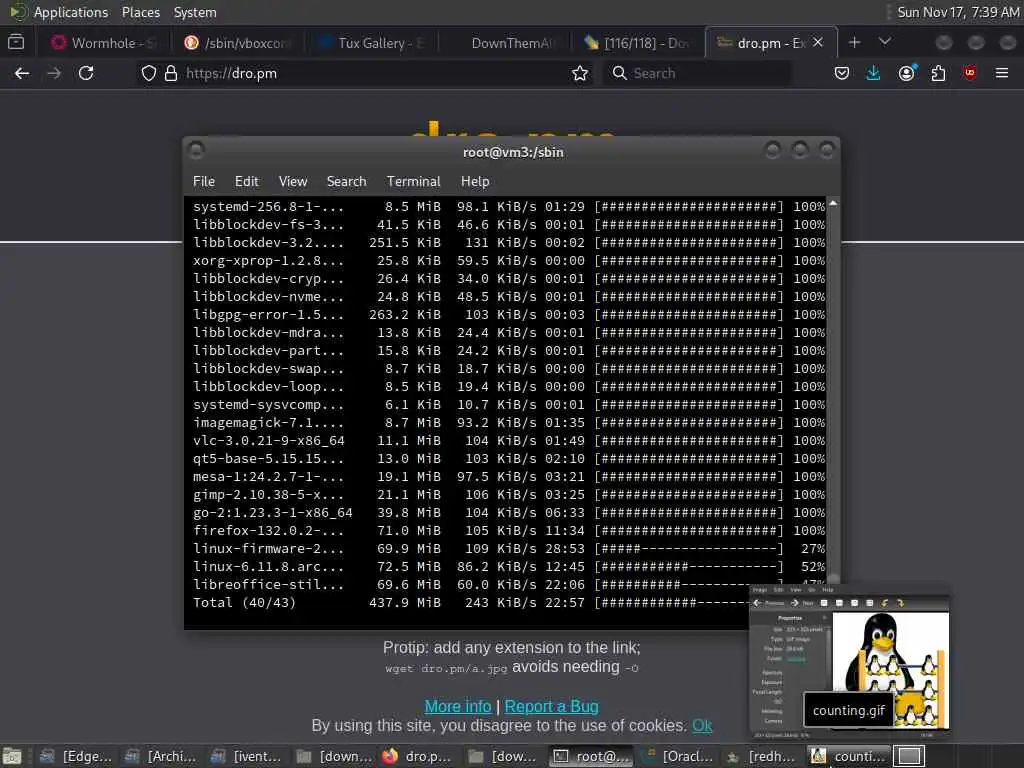1024x768 pixels.
Task: Click the Total (40/43) progress line
Action: 470,602
